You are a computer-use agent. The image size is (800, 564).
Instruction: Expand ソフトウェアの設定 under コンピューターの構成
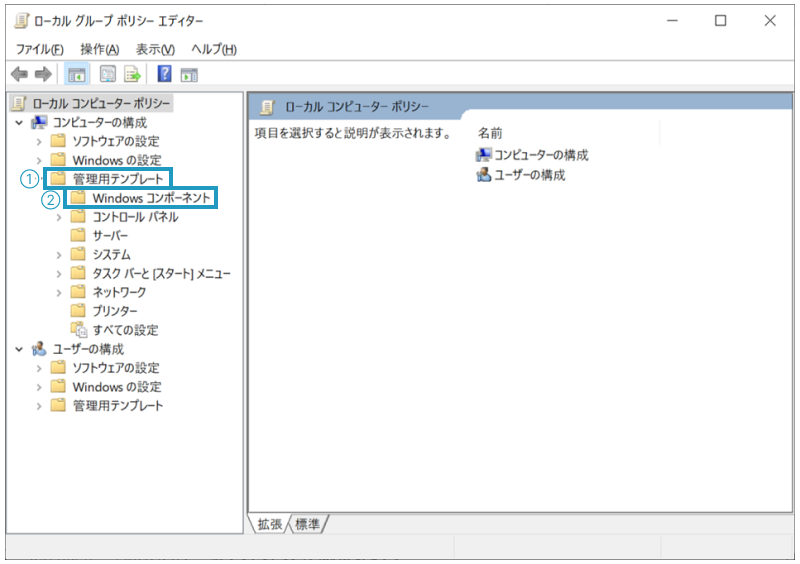pos(39,141)
